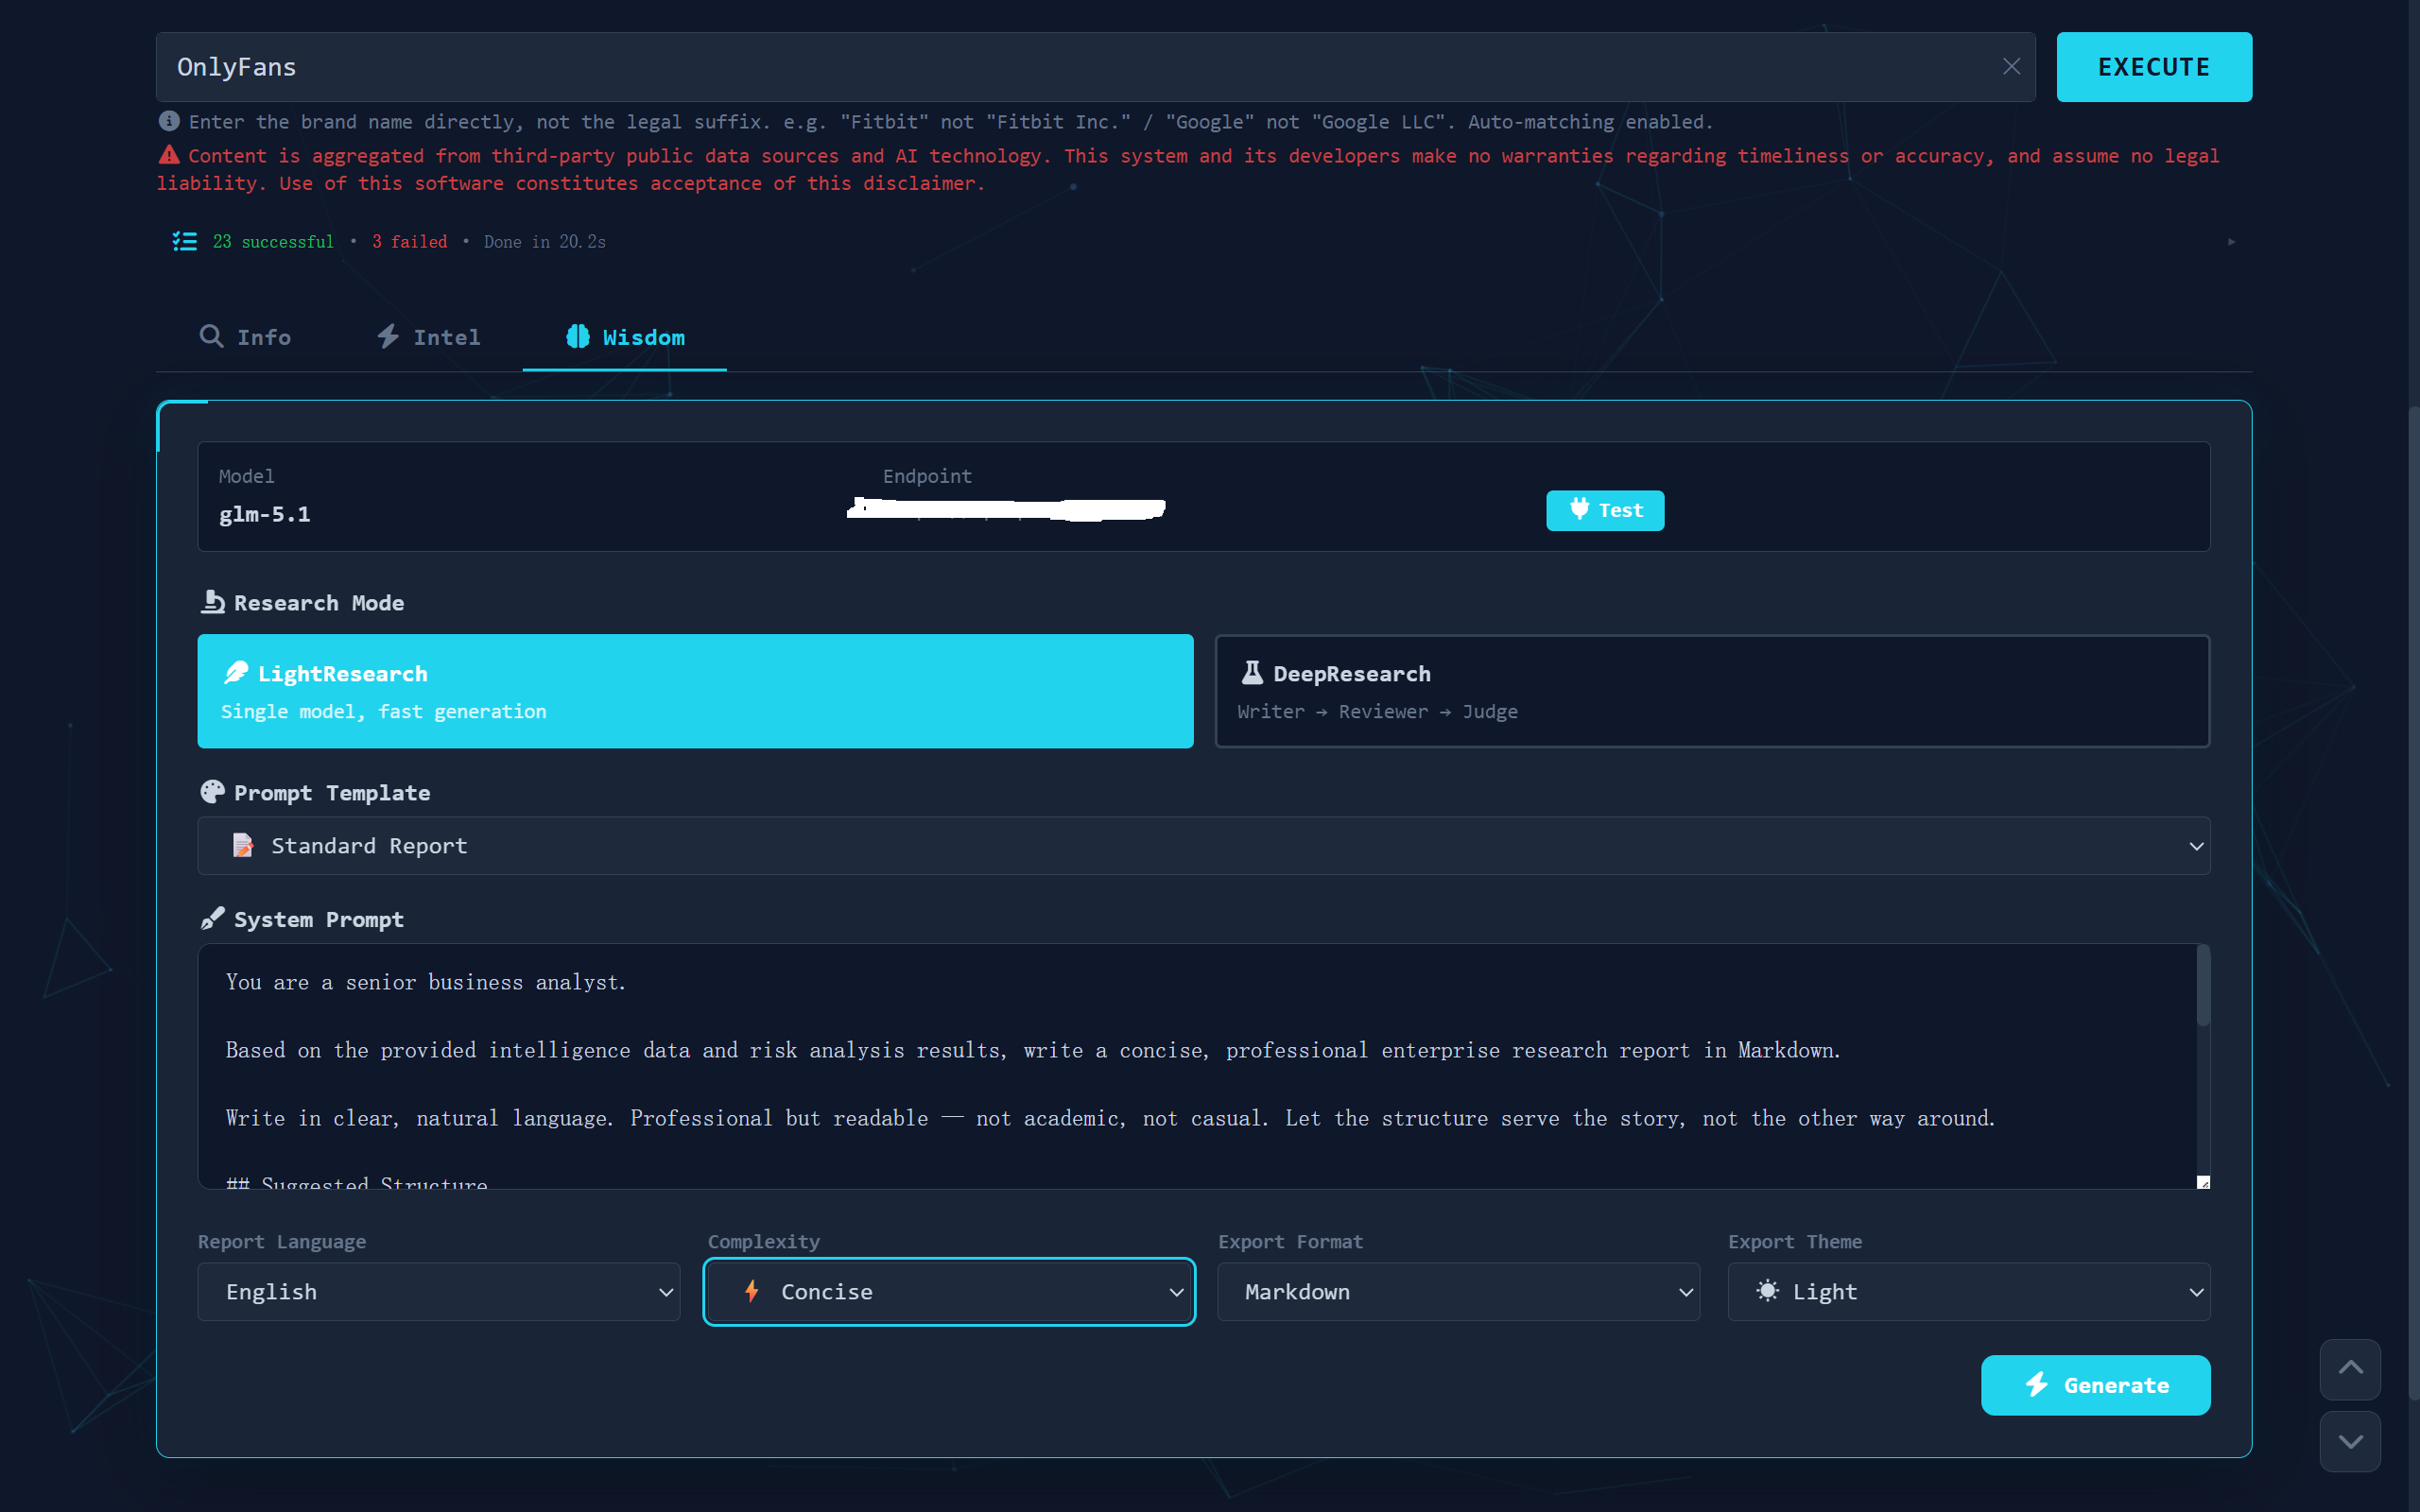Screen dimensions: 2420x1512
Task: Open the Complexity Concise dropdown
Action: coord(949,1292)
